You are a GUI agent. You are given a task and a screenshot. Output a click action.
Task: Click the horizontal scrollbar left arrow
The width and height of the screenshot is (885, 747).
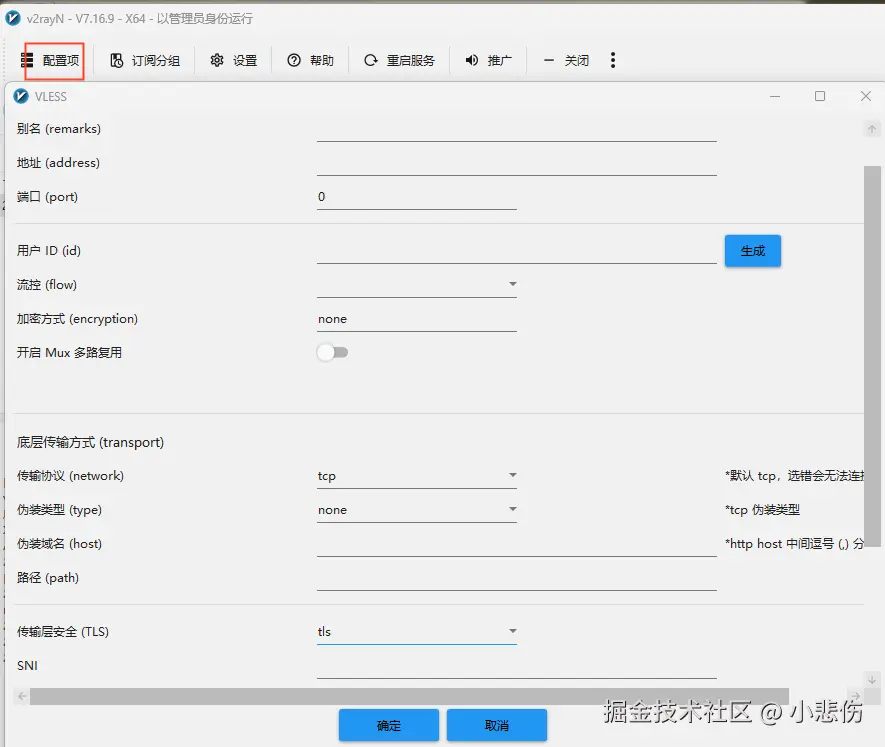coord(22,696)
